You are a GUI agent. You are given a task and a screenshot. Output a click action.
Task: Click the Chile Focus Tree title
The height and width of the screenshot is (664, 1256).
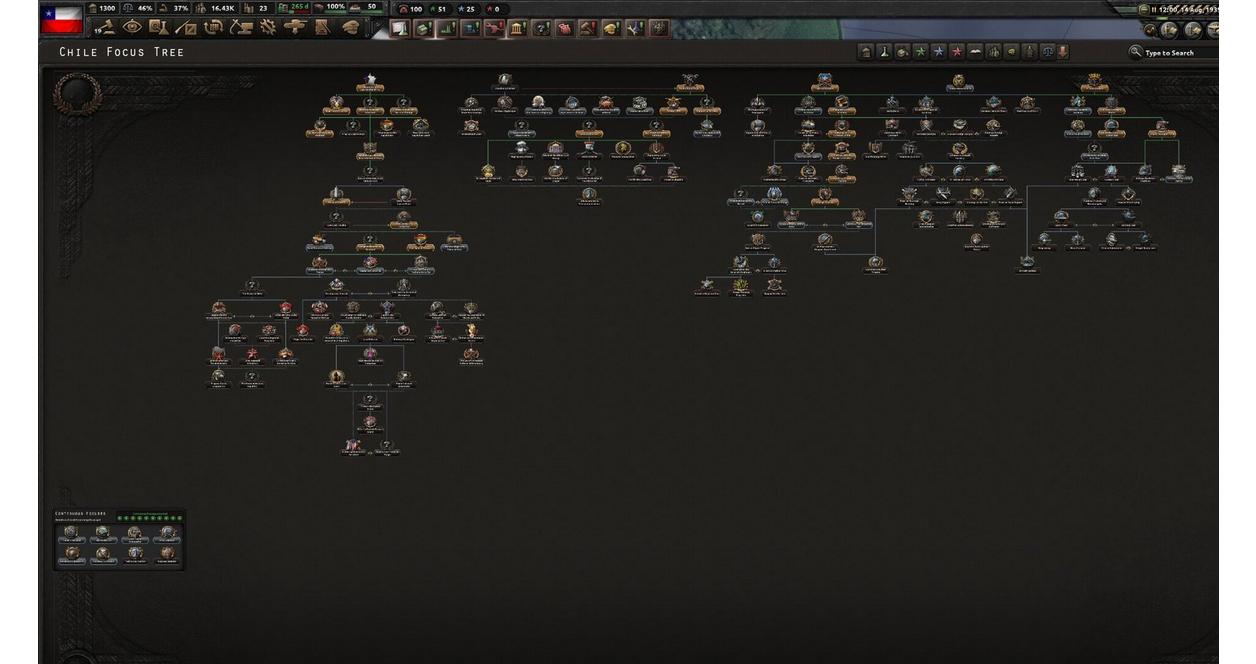pyautogui.click(x=122, y=52)
